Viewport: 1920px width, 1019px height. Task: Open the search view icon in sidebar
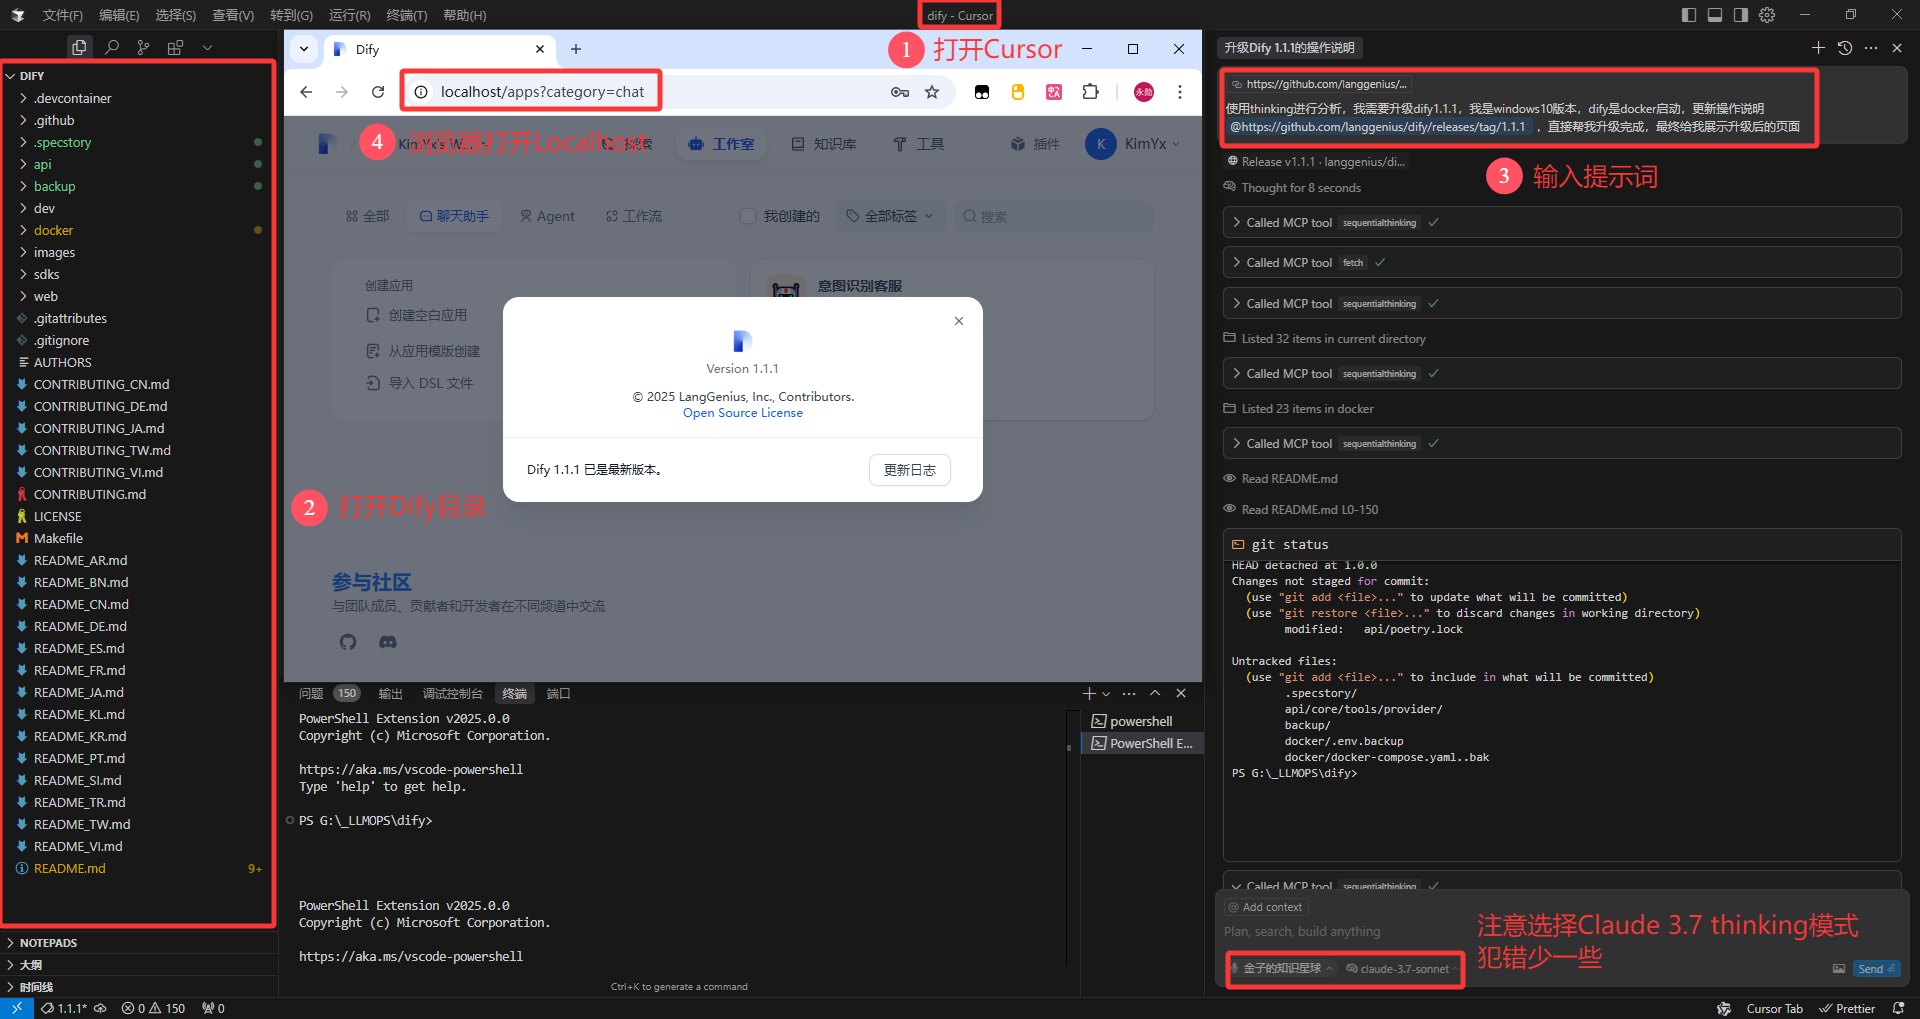click(112, 47)
